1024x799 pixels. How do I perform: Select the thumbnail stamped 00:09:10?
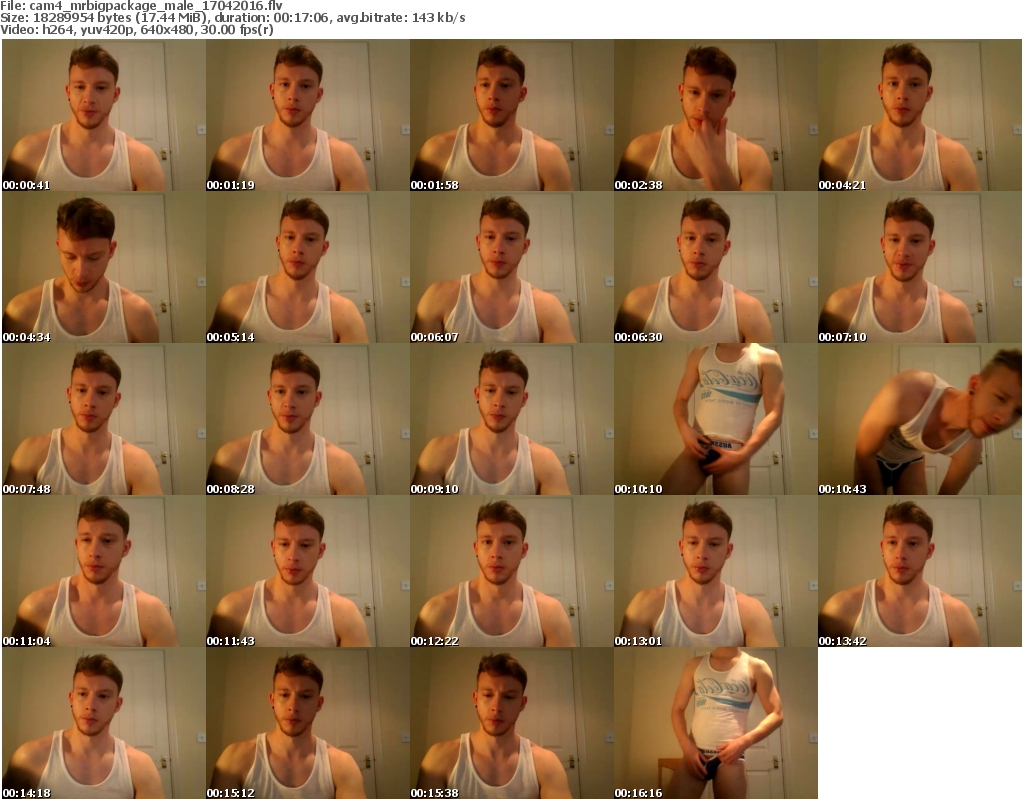[x=511, y=419]
